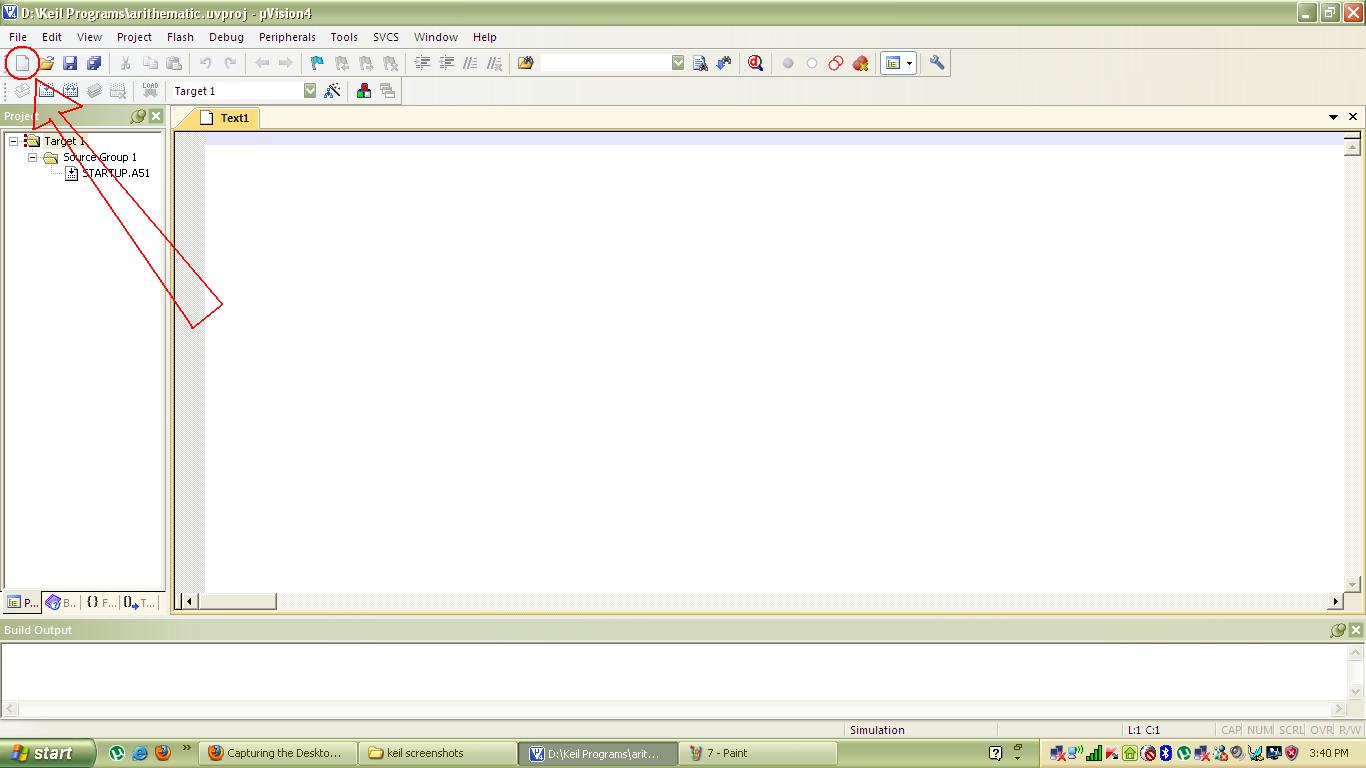The height and width of the screenshot is (768, 1366).
Task: Translate the current file
Action: pyautogui.click(x=22, y=91)
